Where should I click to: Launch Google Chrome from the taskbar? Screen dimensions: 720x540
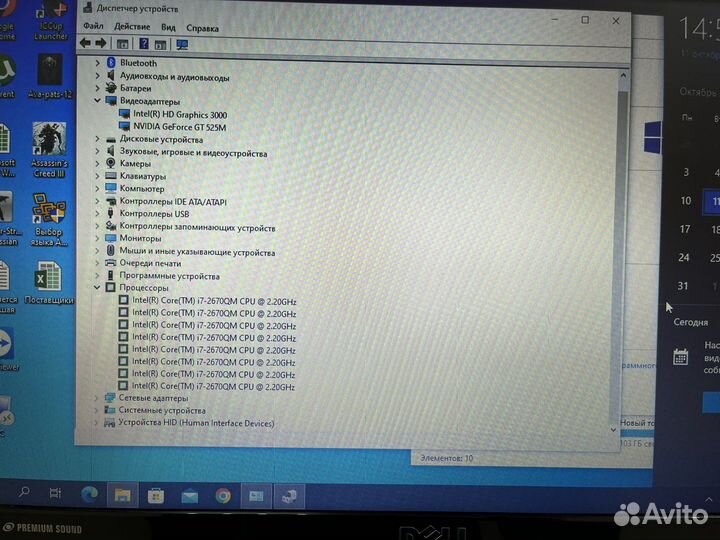click(x=223, y=496)
